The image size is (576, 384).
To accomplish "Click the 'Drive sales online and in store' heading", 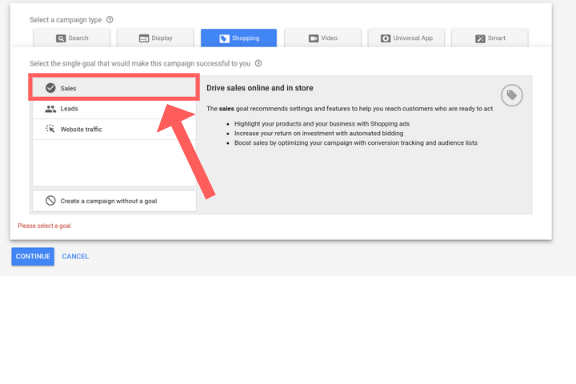I will (260, 88).
